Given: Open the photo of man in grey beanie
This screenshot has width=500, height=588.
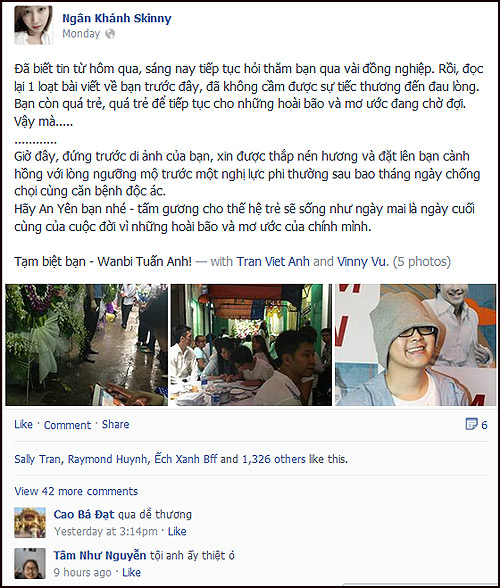Looking at the screenshot, I should point(416,345).
